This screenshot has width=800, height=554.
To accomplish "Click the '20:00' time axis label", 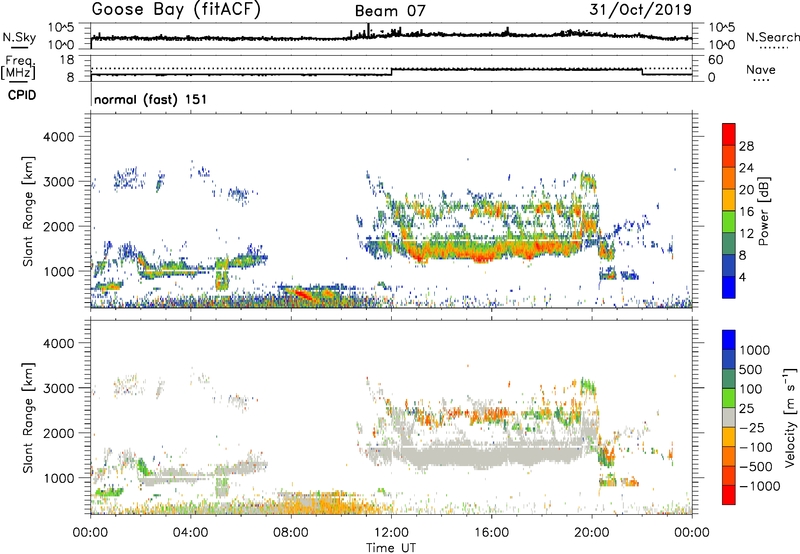I will coord(592,533).
